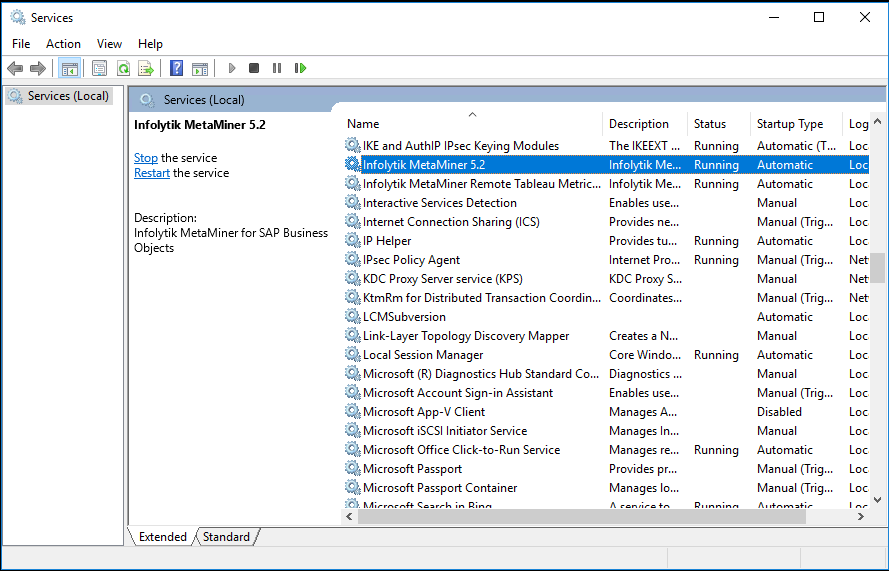Click the Forward arrow toolbar icon
Screen dimensions: 889x571
point(37,69)
